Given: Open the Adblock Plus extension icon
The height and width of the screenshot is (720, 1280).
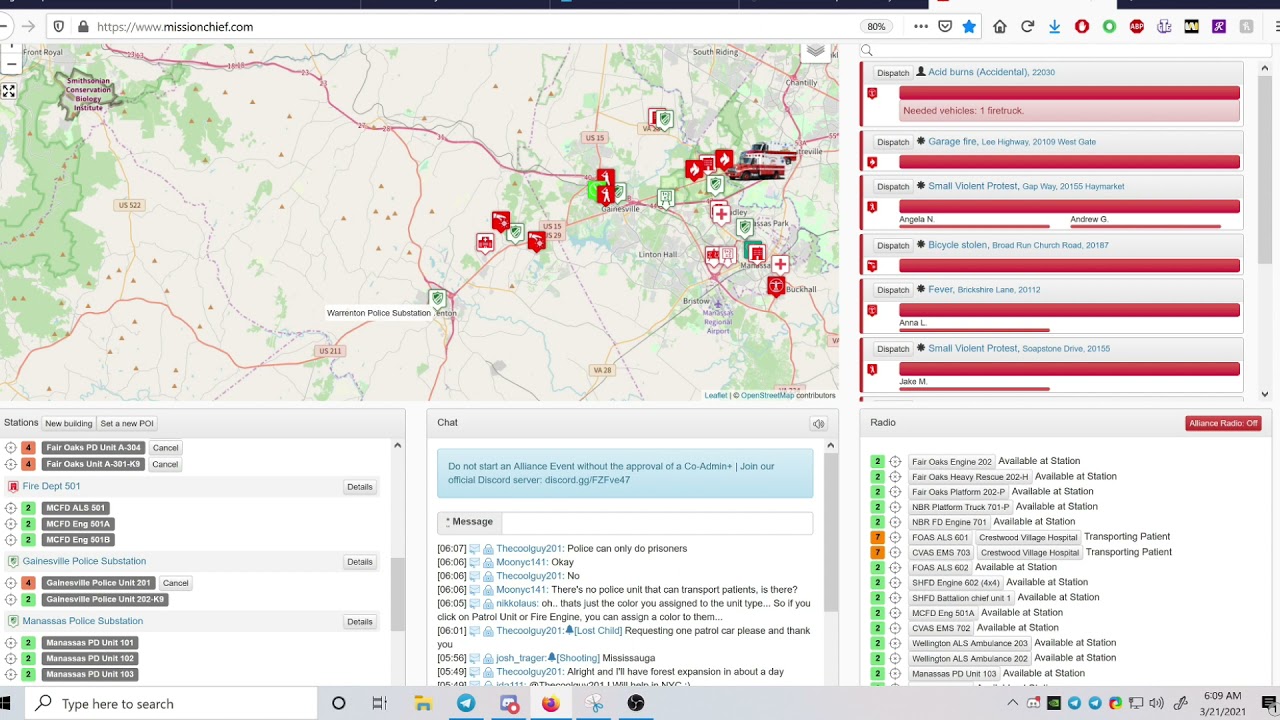Looking at the screenshot, I should click(1137, 27).
